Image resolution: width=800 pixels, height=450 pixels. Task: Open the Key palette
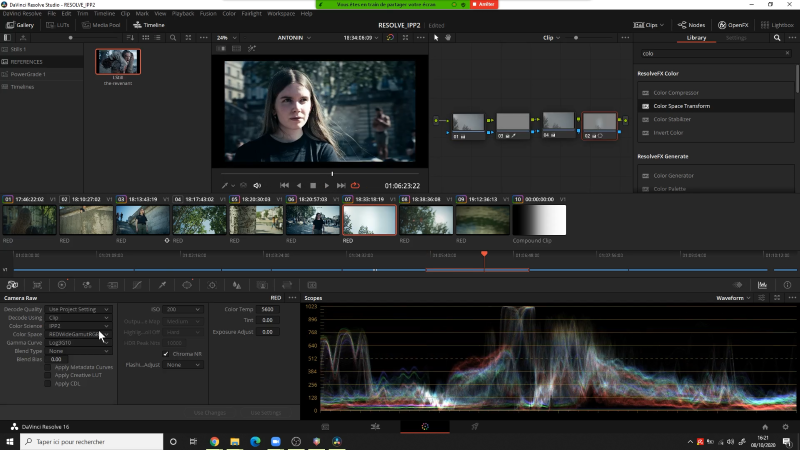tap(262, 285)
